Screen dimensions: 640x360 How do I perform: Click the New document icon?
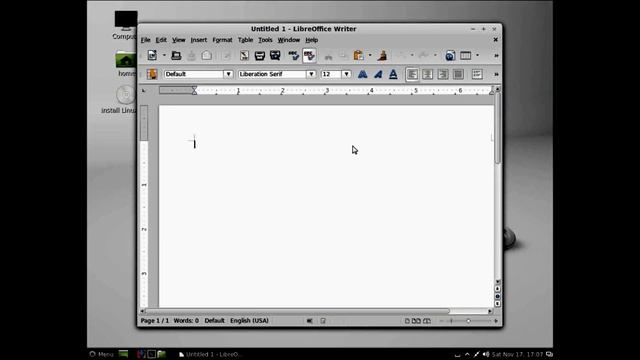pyautogui.click(x=152, y=55)
